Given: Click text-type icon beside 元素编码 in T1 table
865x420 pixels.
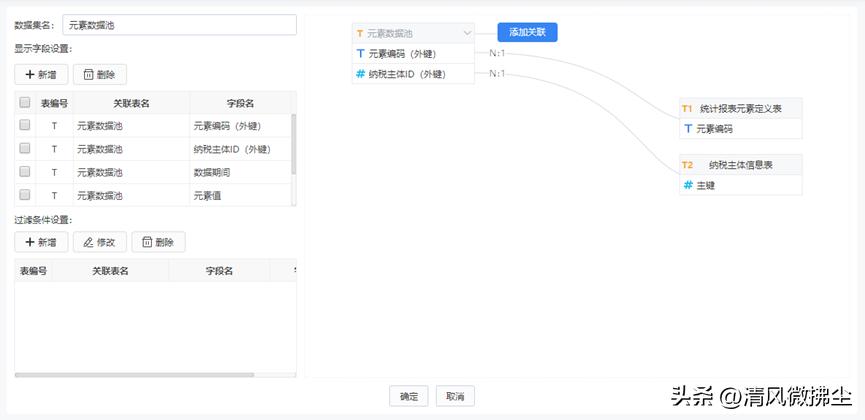Looking at the screenshot, I should coord(688,129).
